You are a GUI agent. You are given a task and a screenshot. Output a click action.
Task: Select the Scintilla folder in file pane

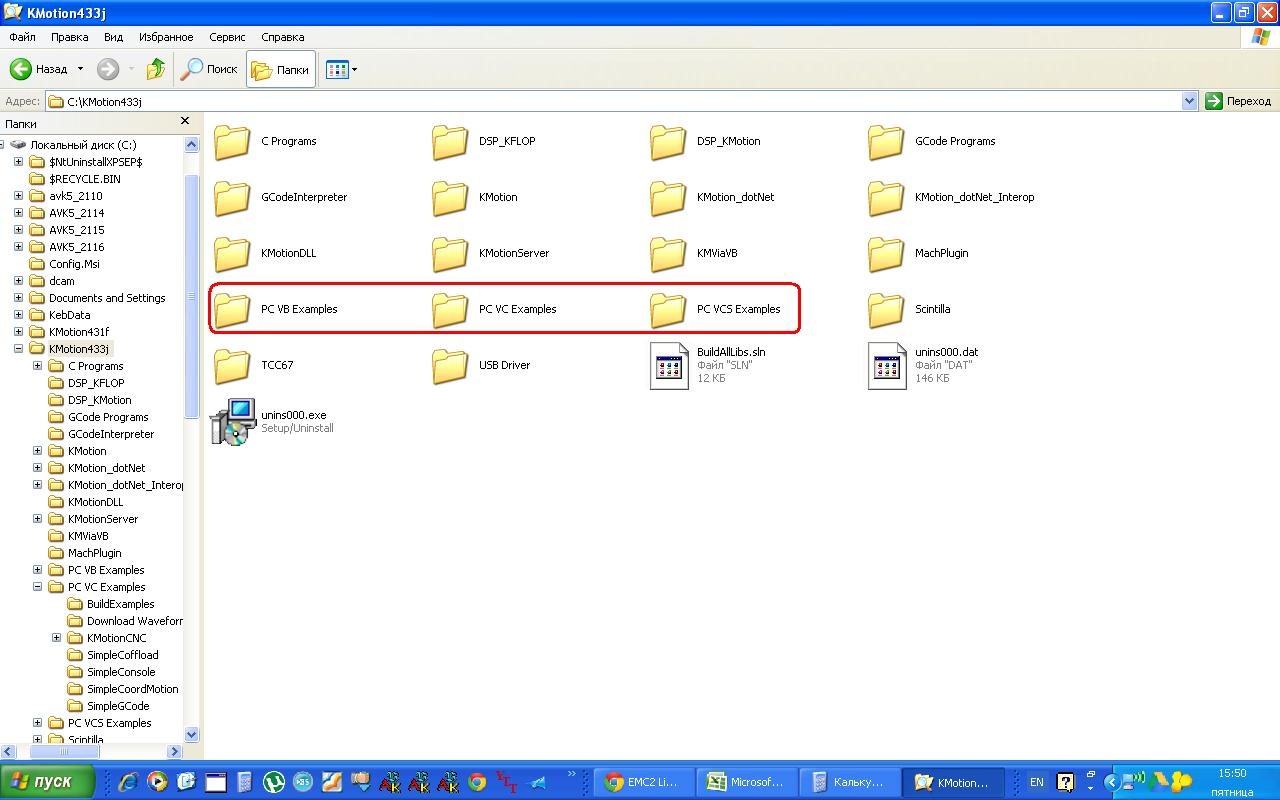tap(886, 310)
